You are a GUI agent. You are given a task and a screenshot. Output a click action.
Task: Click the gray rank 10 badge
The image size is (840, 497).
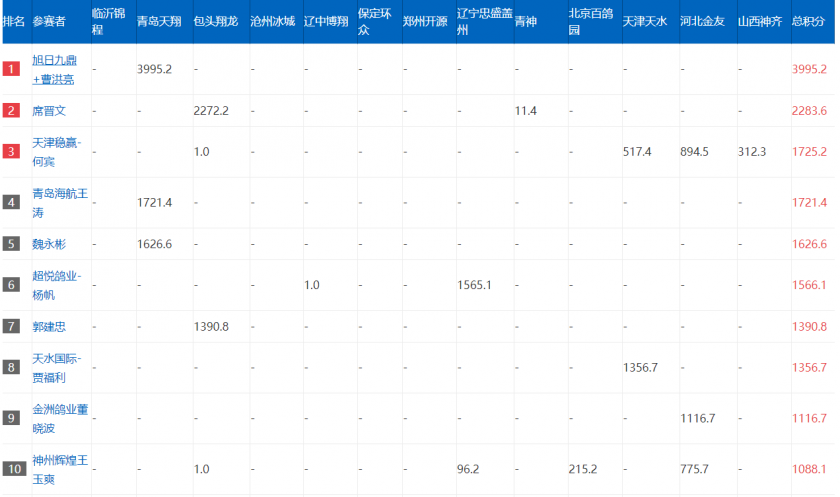[14, 469]
